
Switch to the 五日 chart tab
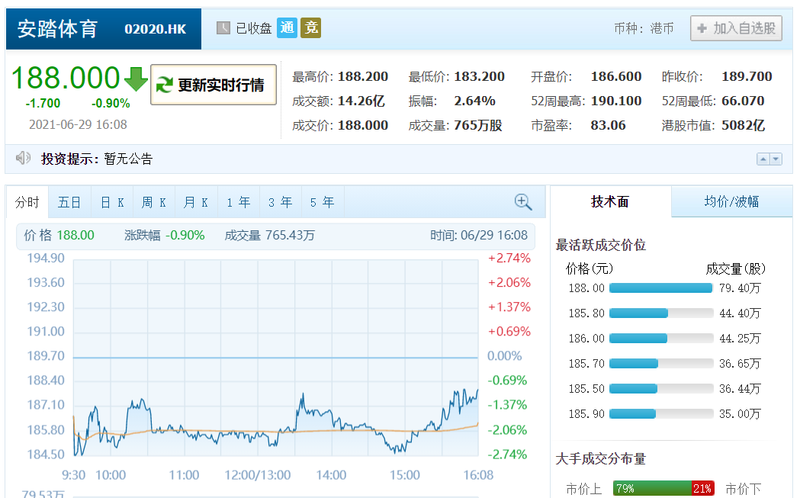(69, 203)
